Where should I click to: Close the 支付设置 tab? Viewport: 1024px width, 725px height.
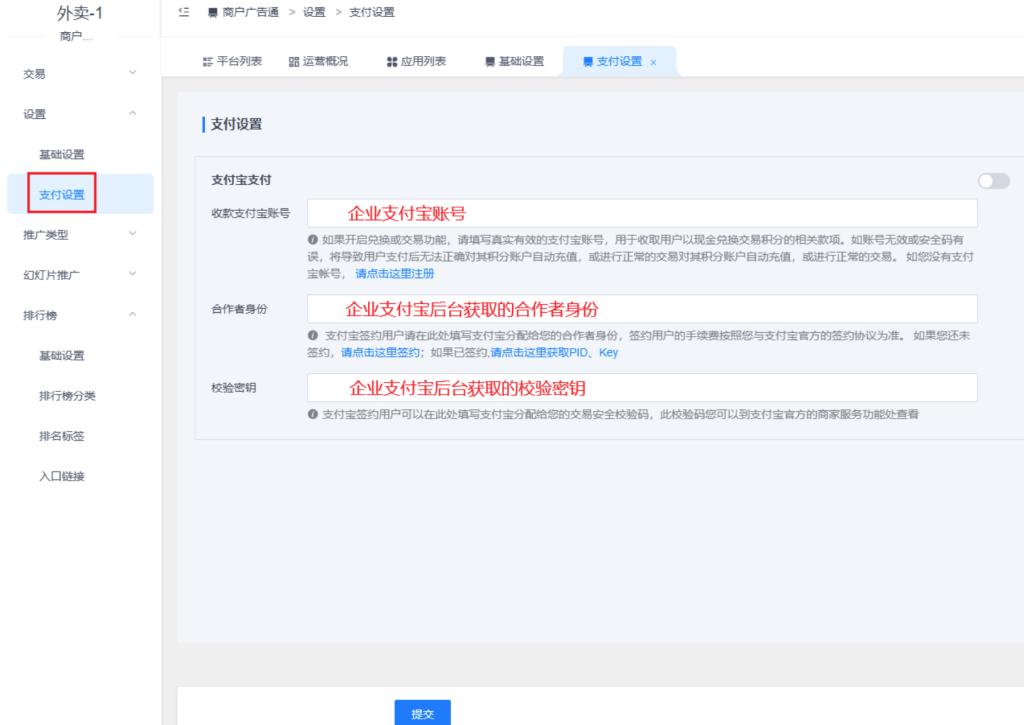click(654, 62)
